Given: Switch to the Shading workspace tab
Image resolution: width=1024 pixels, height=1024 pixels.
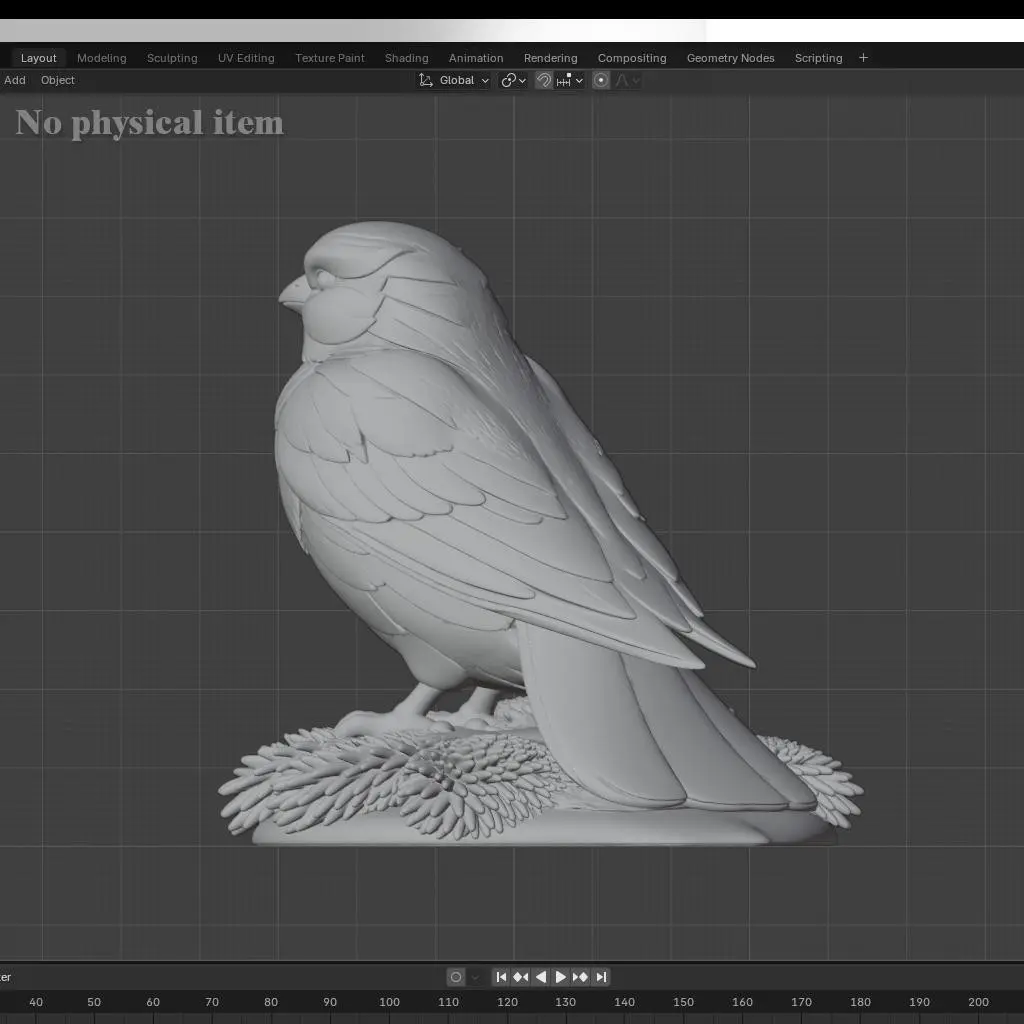Looking at the screenshot, I should (x=406, y=58).
